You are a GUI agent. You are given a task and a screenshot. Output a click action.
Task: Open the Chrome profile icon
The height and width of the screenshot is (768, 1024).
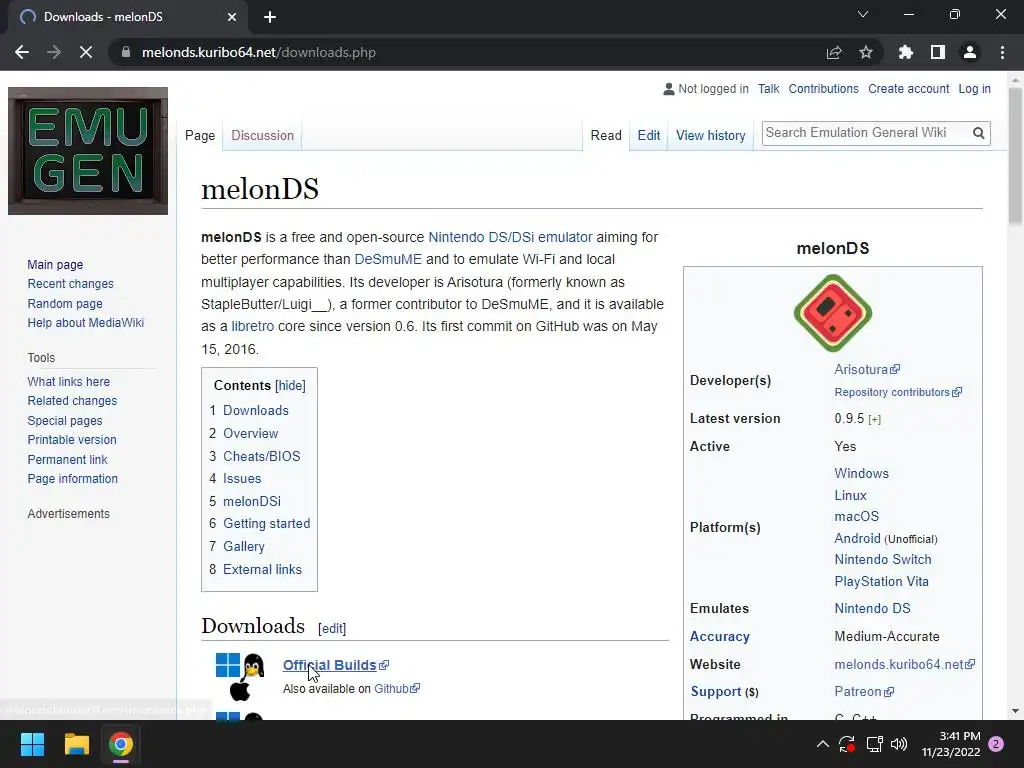pyautogui.click(x=970, y=52)
